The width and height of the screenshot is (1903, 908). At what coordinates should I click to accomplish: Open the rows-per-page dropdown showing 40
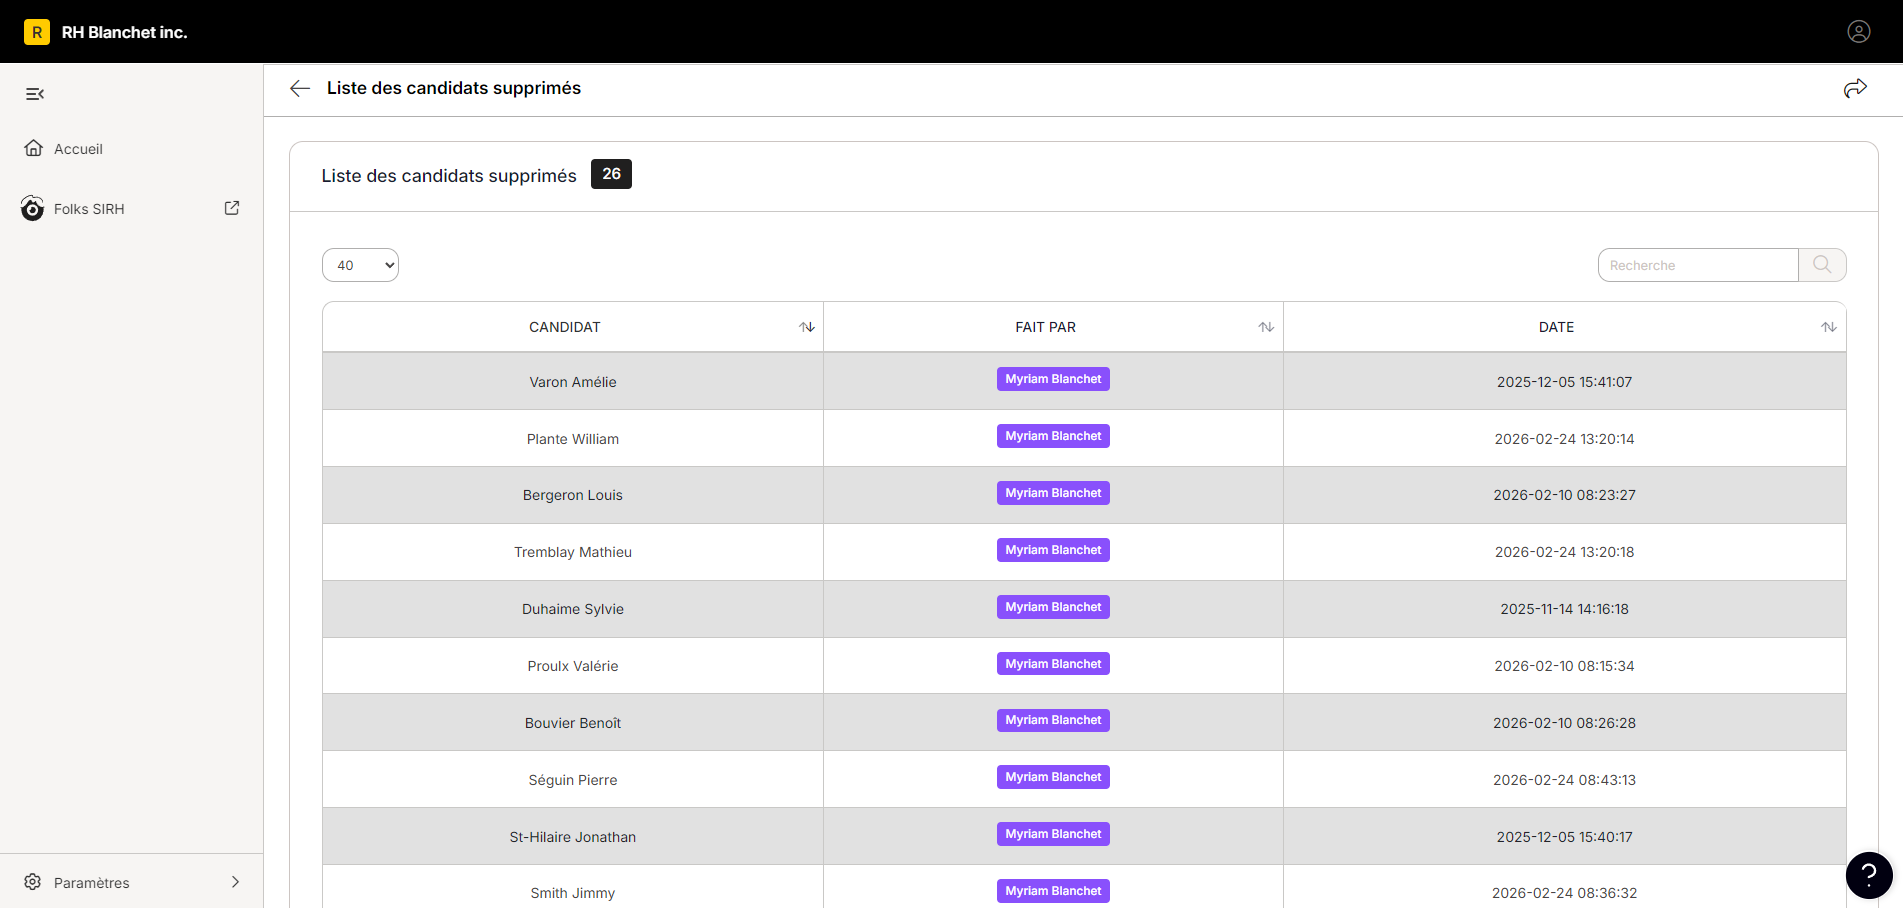click(x=360, y=265)
